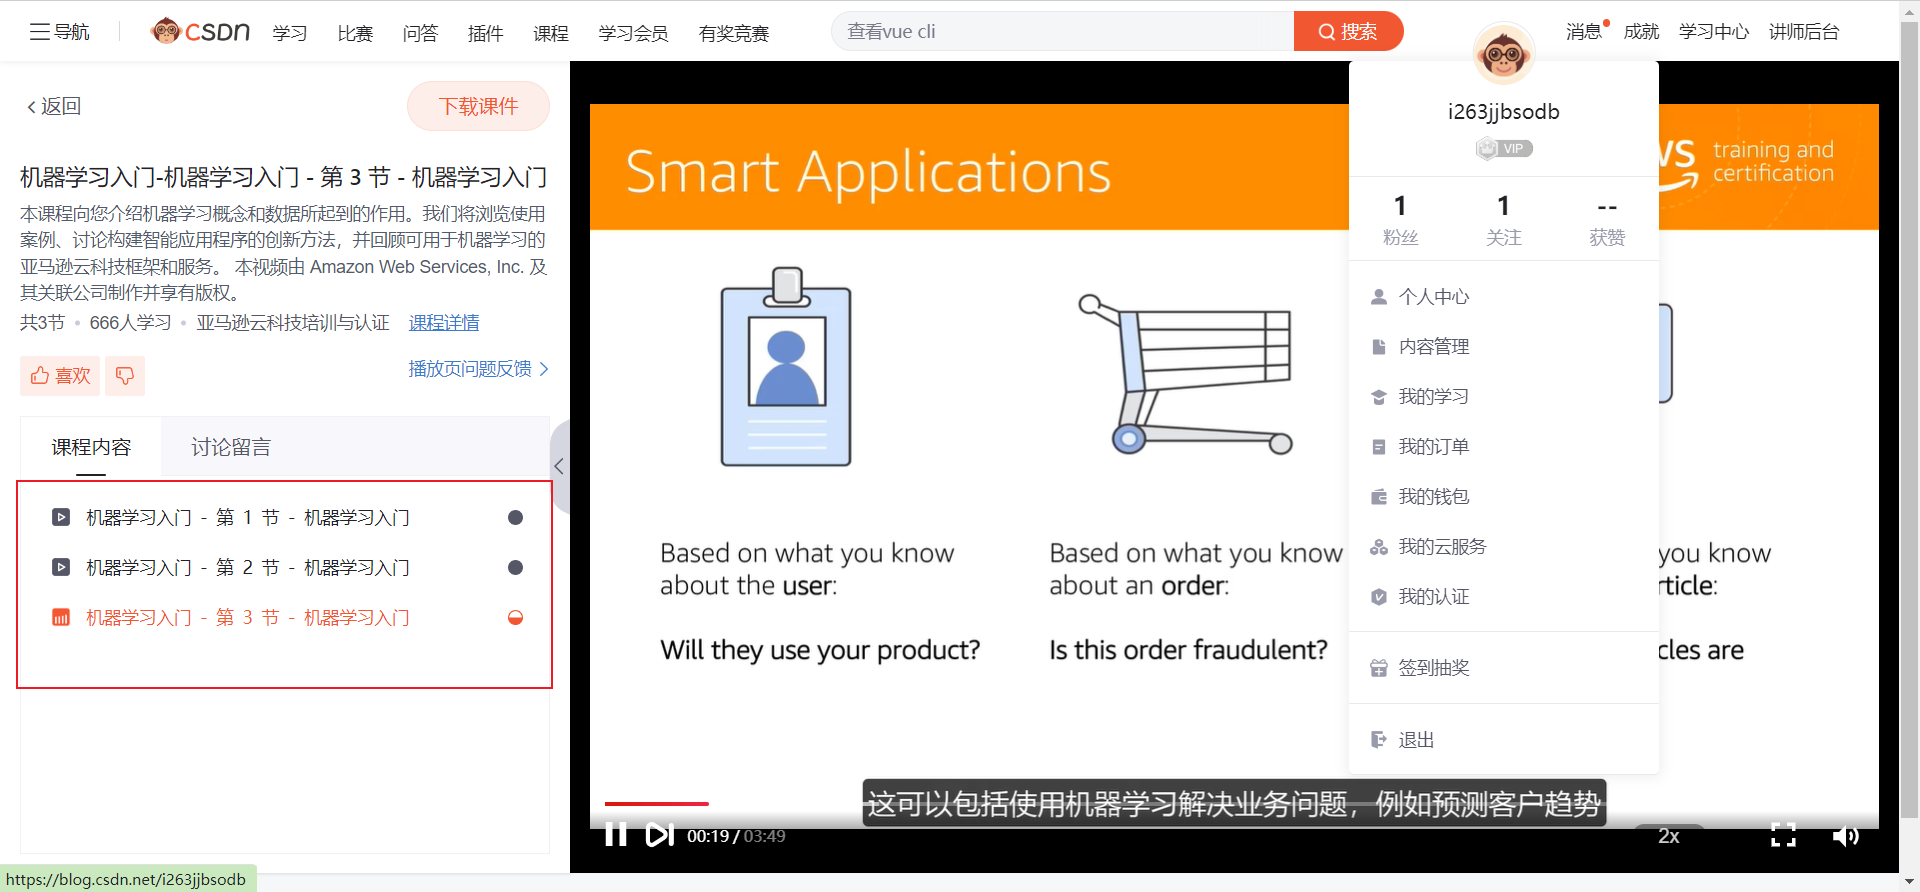Click the username i263jjbsodb
1920x892 pixels.
(x=1503, y=112)
